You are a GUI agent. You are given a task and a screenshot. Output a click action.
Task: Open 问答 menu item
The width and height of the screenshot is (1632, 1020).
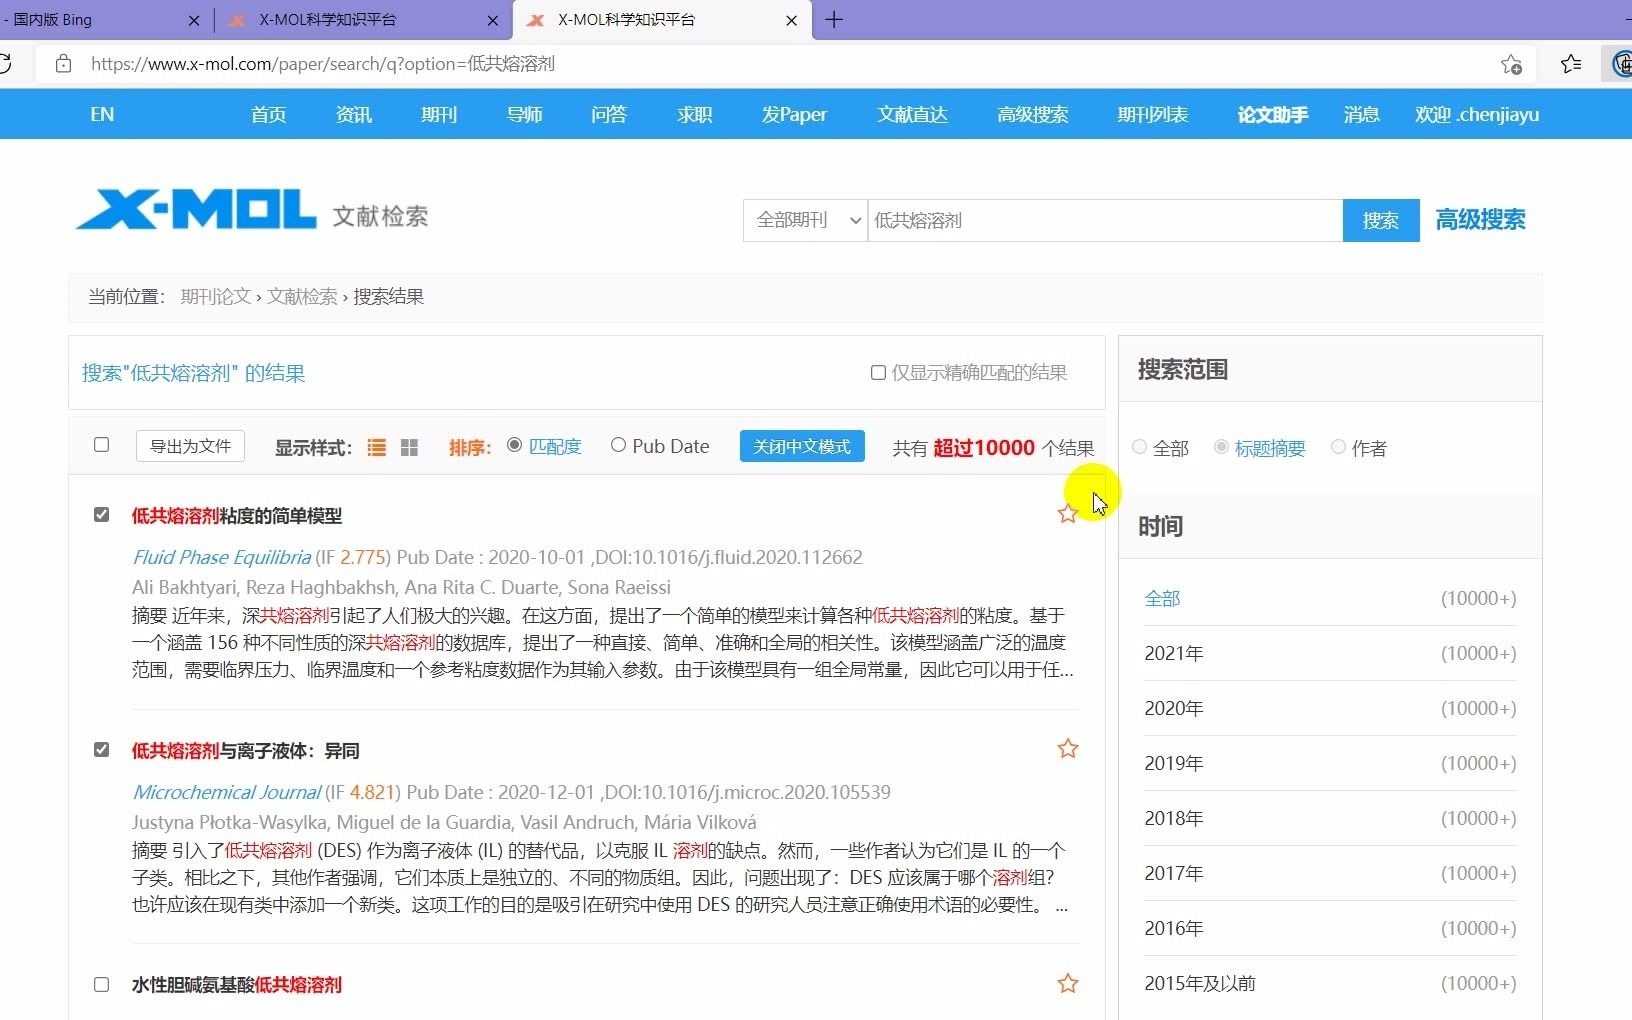coord(609,114)
